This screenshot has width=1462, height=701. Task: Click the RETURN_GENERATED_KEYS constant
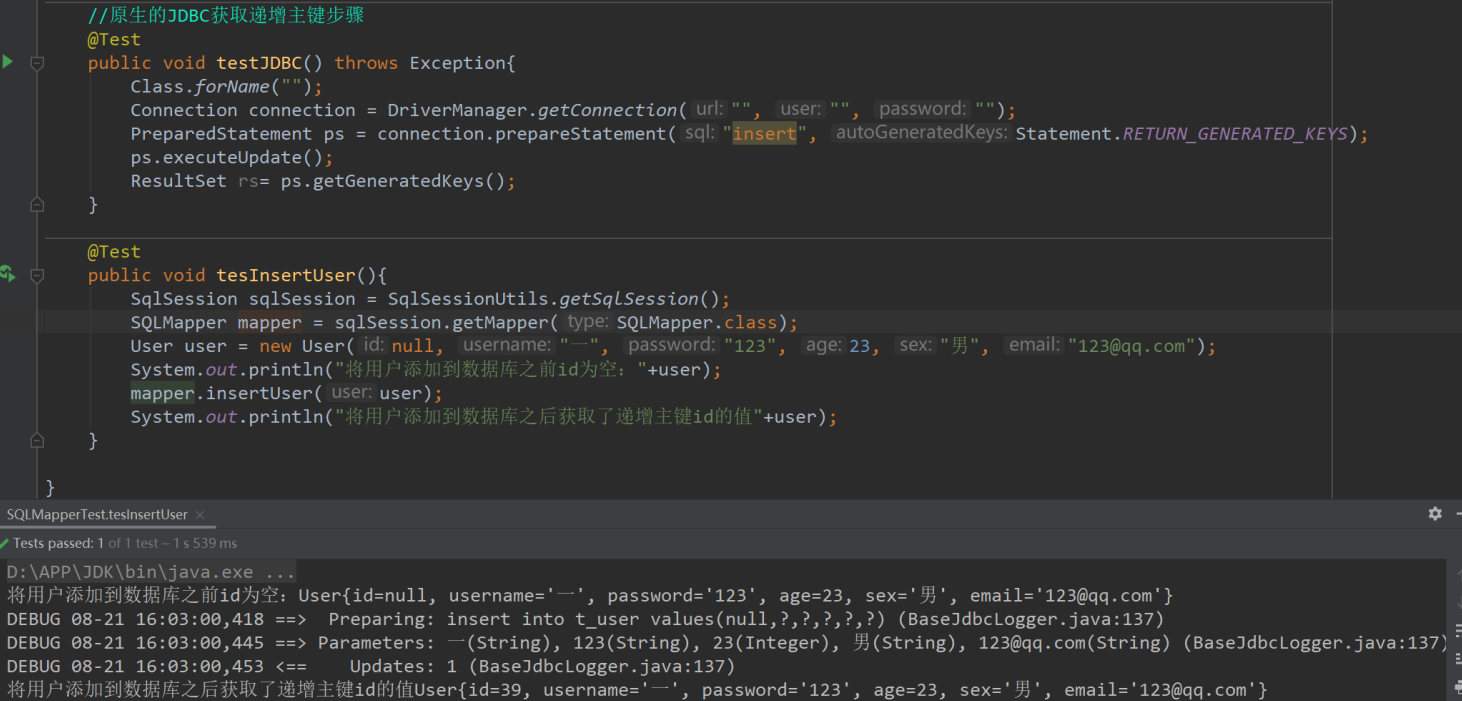[1235, 134]
